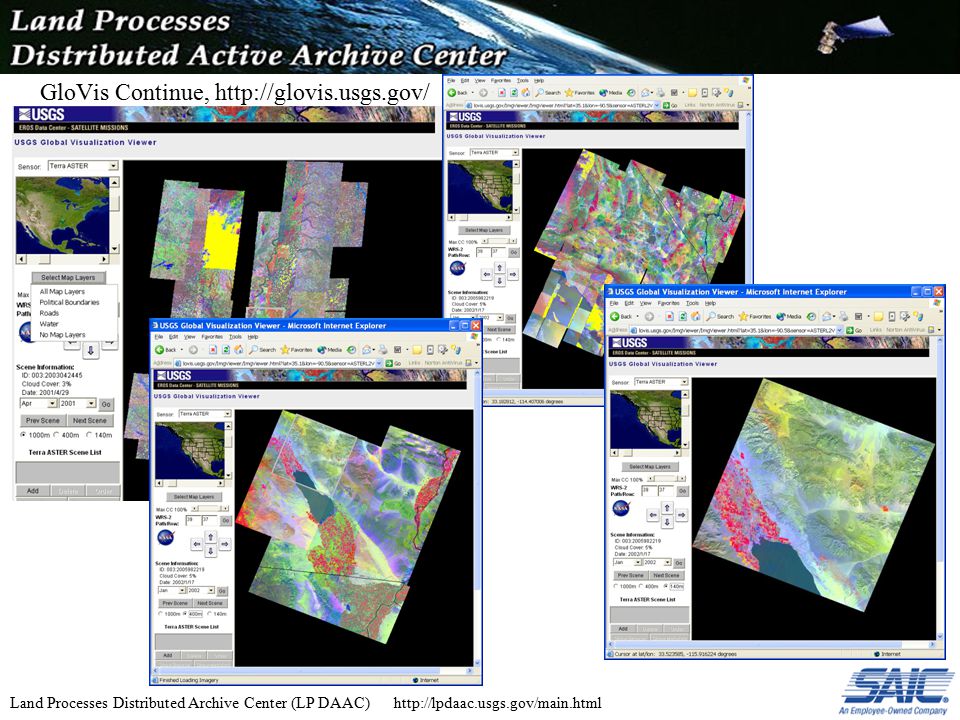This screenshot has width=960, height=720.
Task: Click Home icon in bottom-center IE window
Action: pyautogui.click(x=238, y=350)
